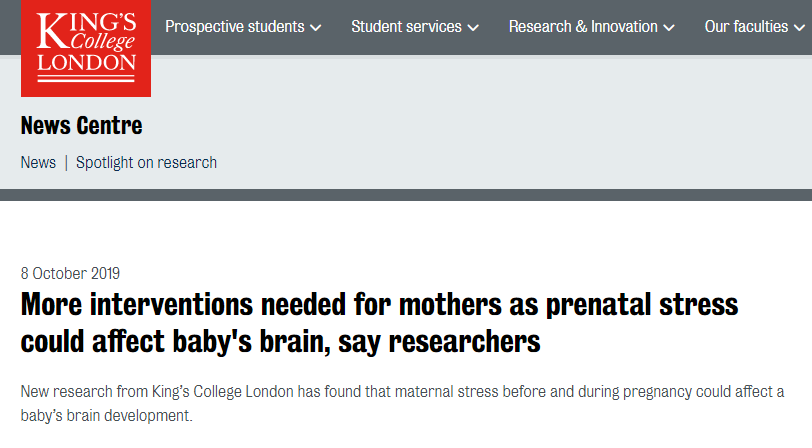Screen dimensions: 812x448
Task: Expand the chevron beside Research & Innovation
Action: (669, 27)
